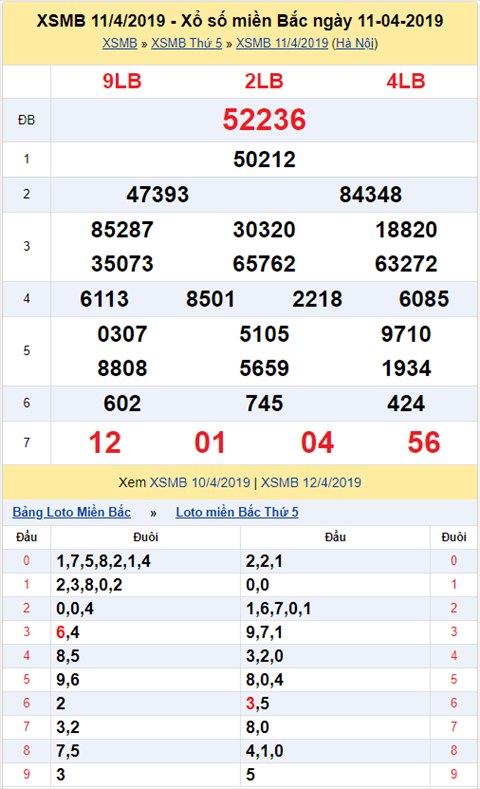The height and width of the screenshot is (789, 480).
Task: View XSMB 12/4/2019 next day results
Action: (311, 483)
